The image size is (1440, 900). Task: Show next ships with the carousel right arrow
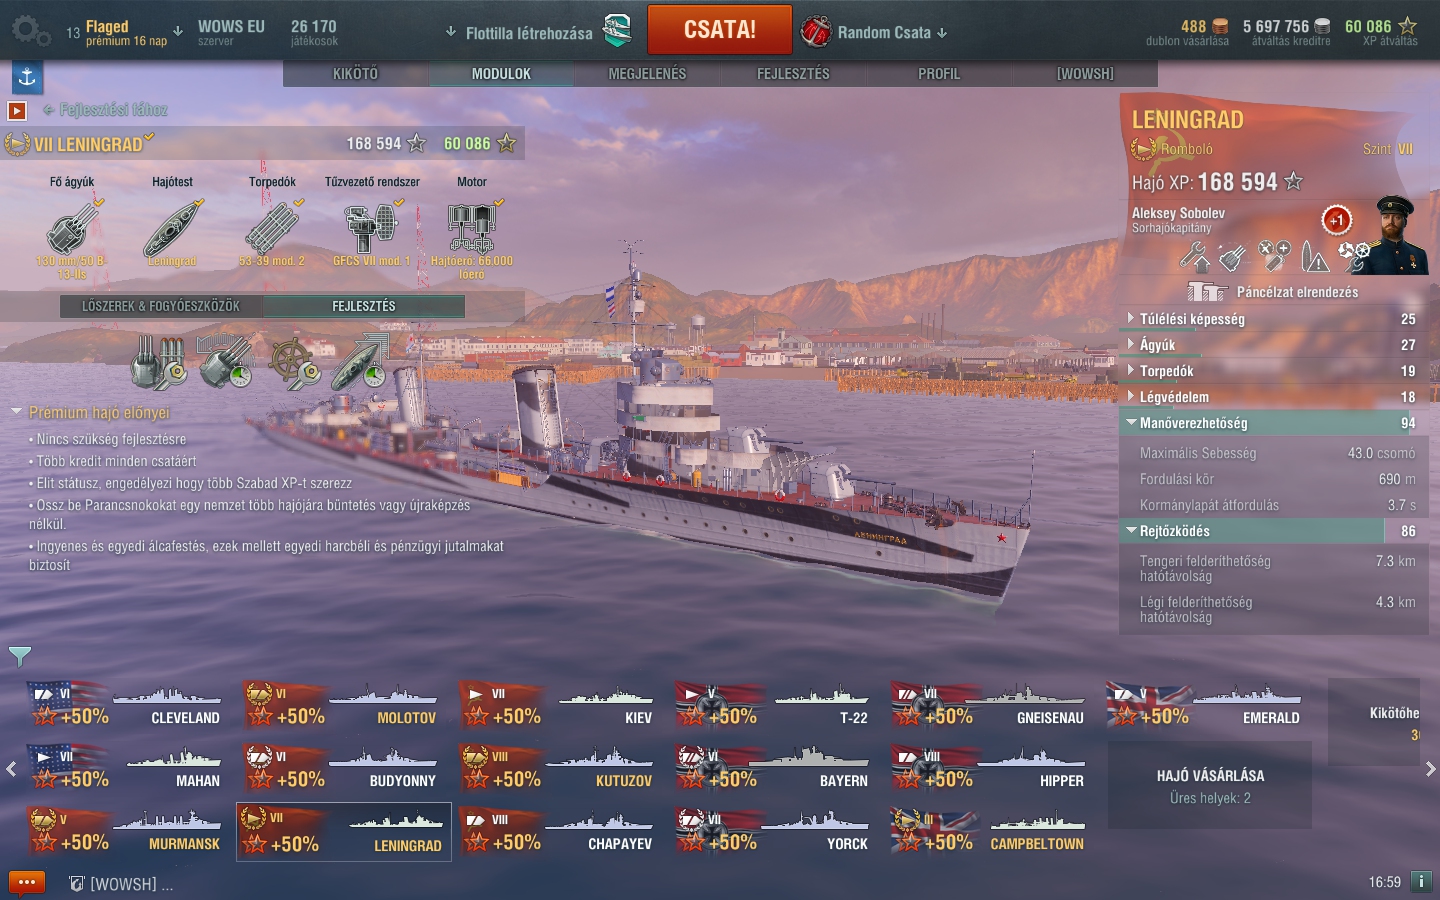1430,769
